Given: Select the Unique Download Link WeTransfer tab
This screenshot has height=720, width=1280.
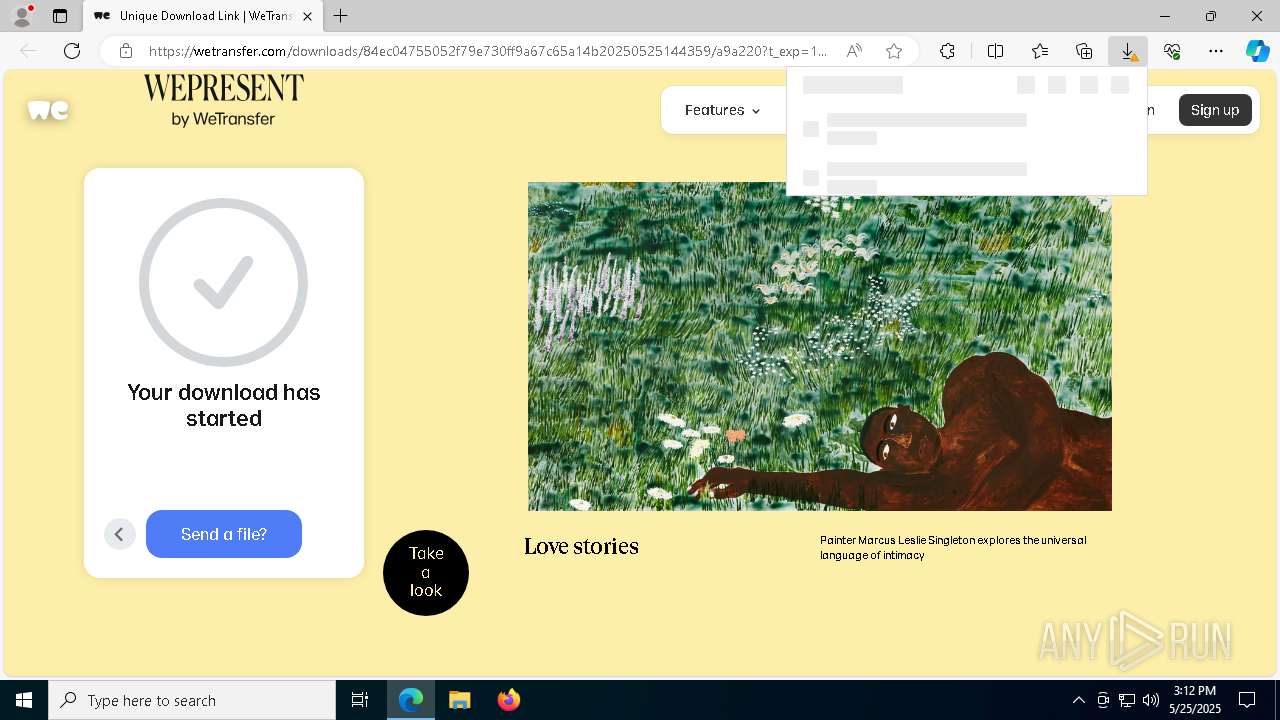Looking at the screenshot, I should click(x=203, y=16).
